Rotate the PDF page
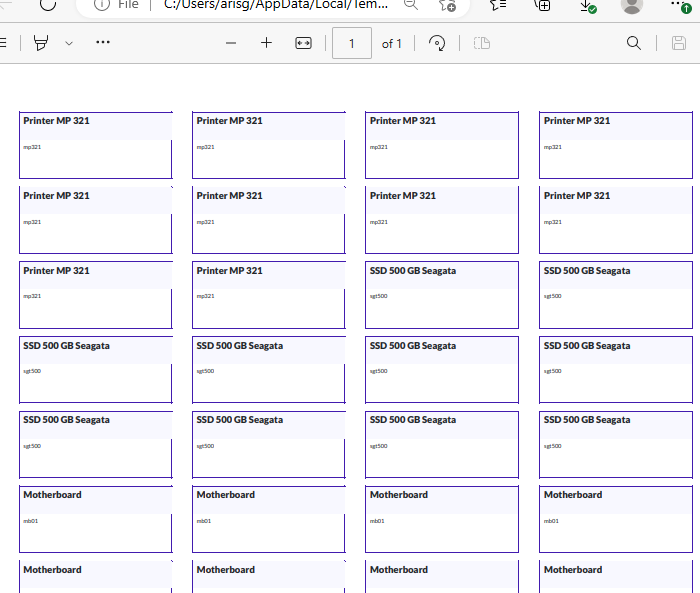Viewport: 700px width, 593px height. coord(437,43)
